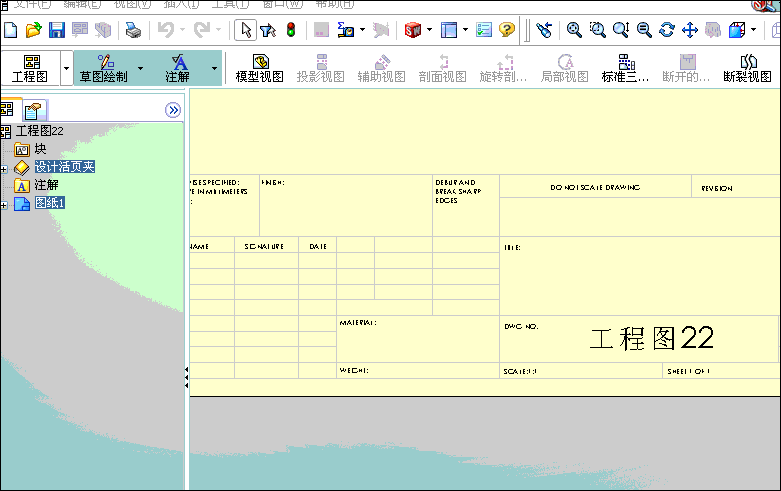781x491 pixels.
Task: Open the Equations sigma tool
Action: [x=345, y=30]
